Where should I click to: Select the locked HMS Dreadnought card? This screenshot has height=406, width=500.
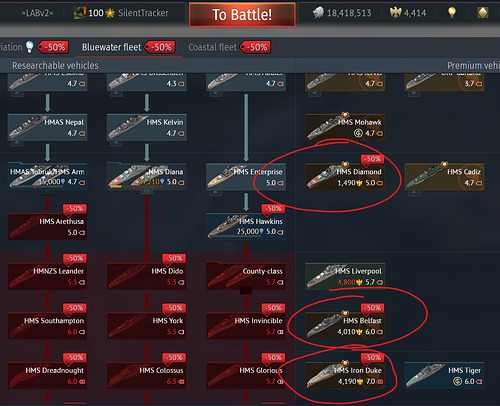[48, 375]
